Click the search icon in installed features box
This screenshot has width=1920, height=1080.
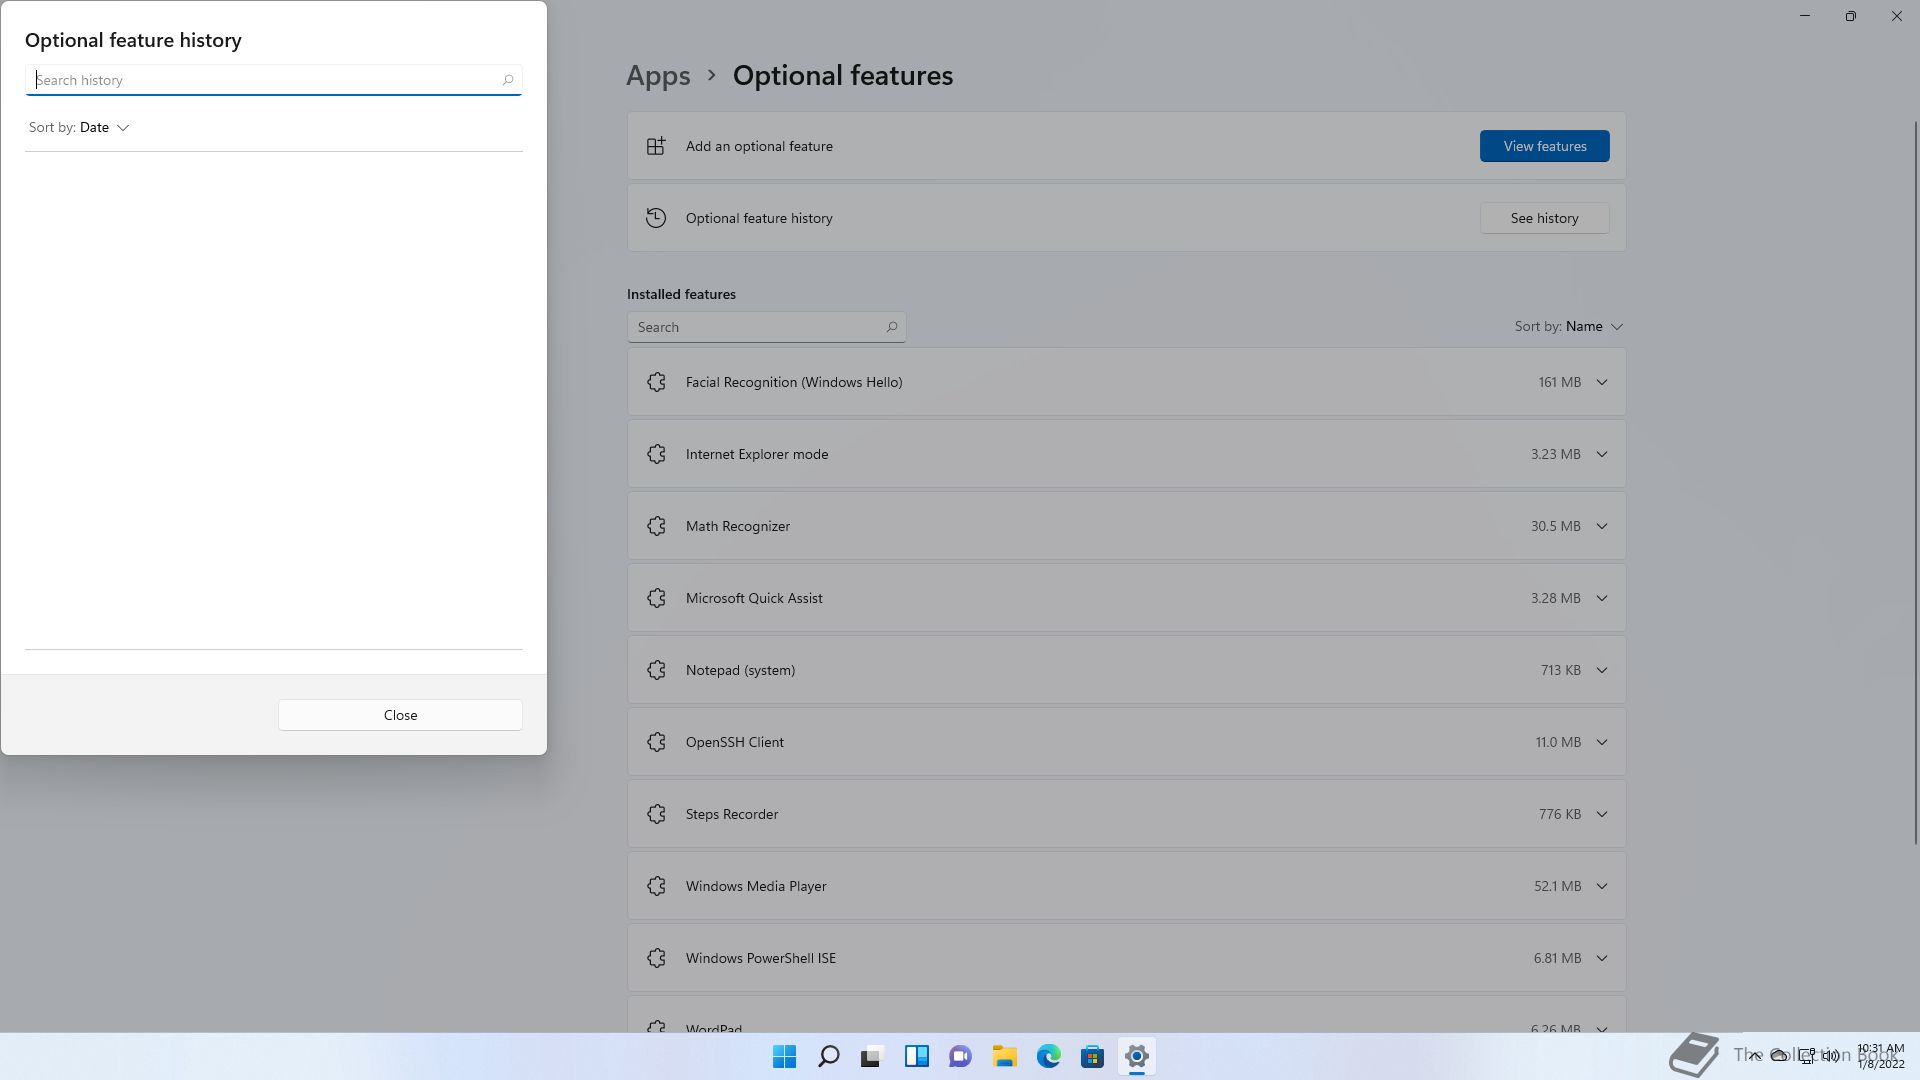(x=891, y=327)
